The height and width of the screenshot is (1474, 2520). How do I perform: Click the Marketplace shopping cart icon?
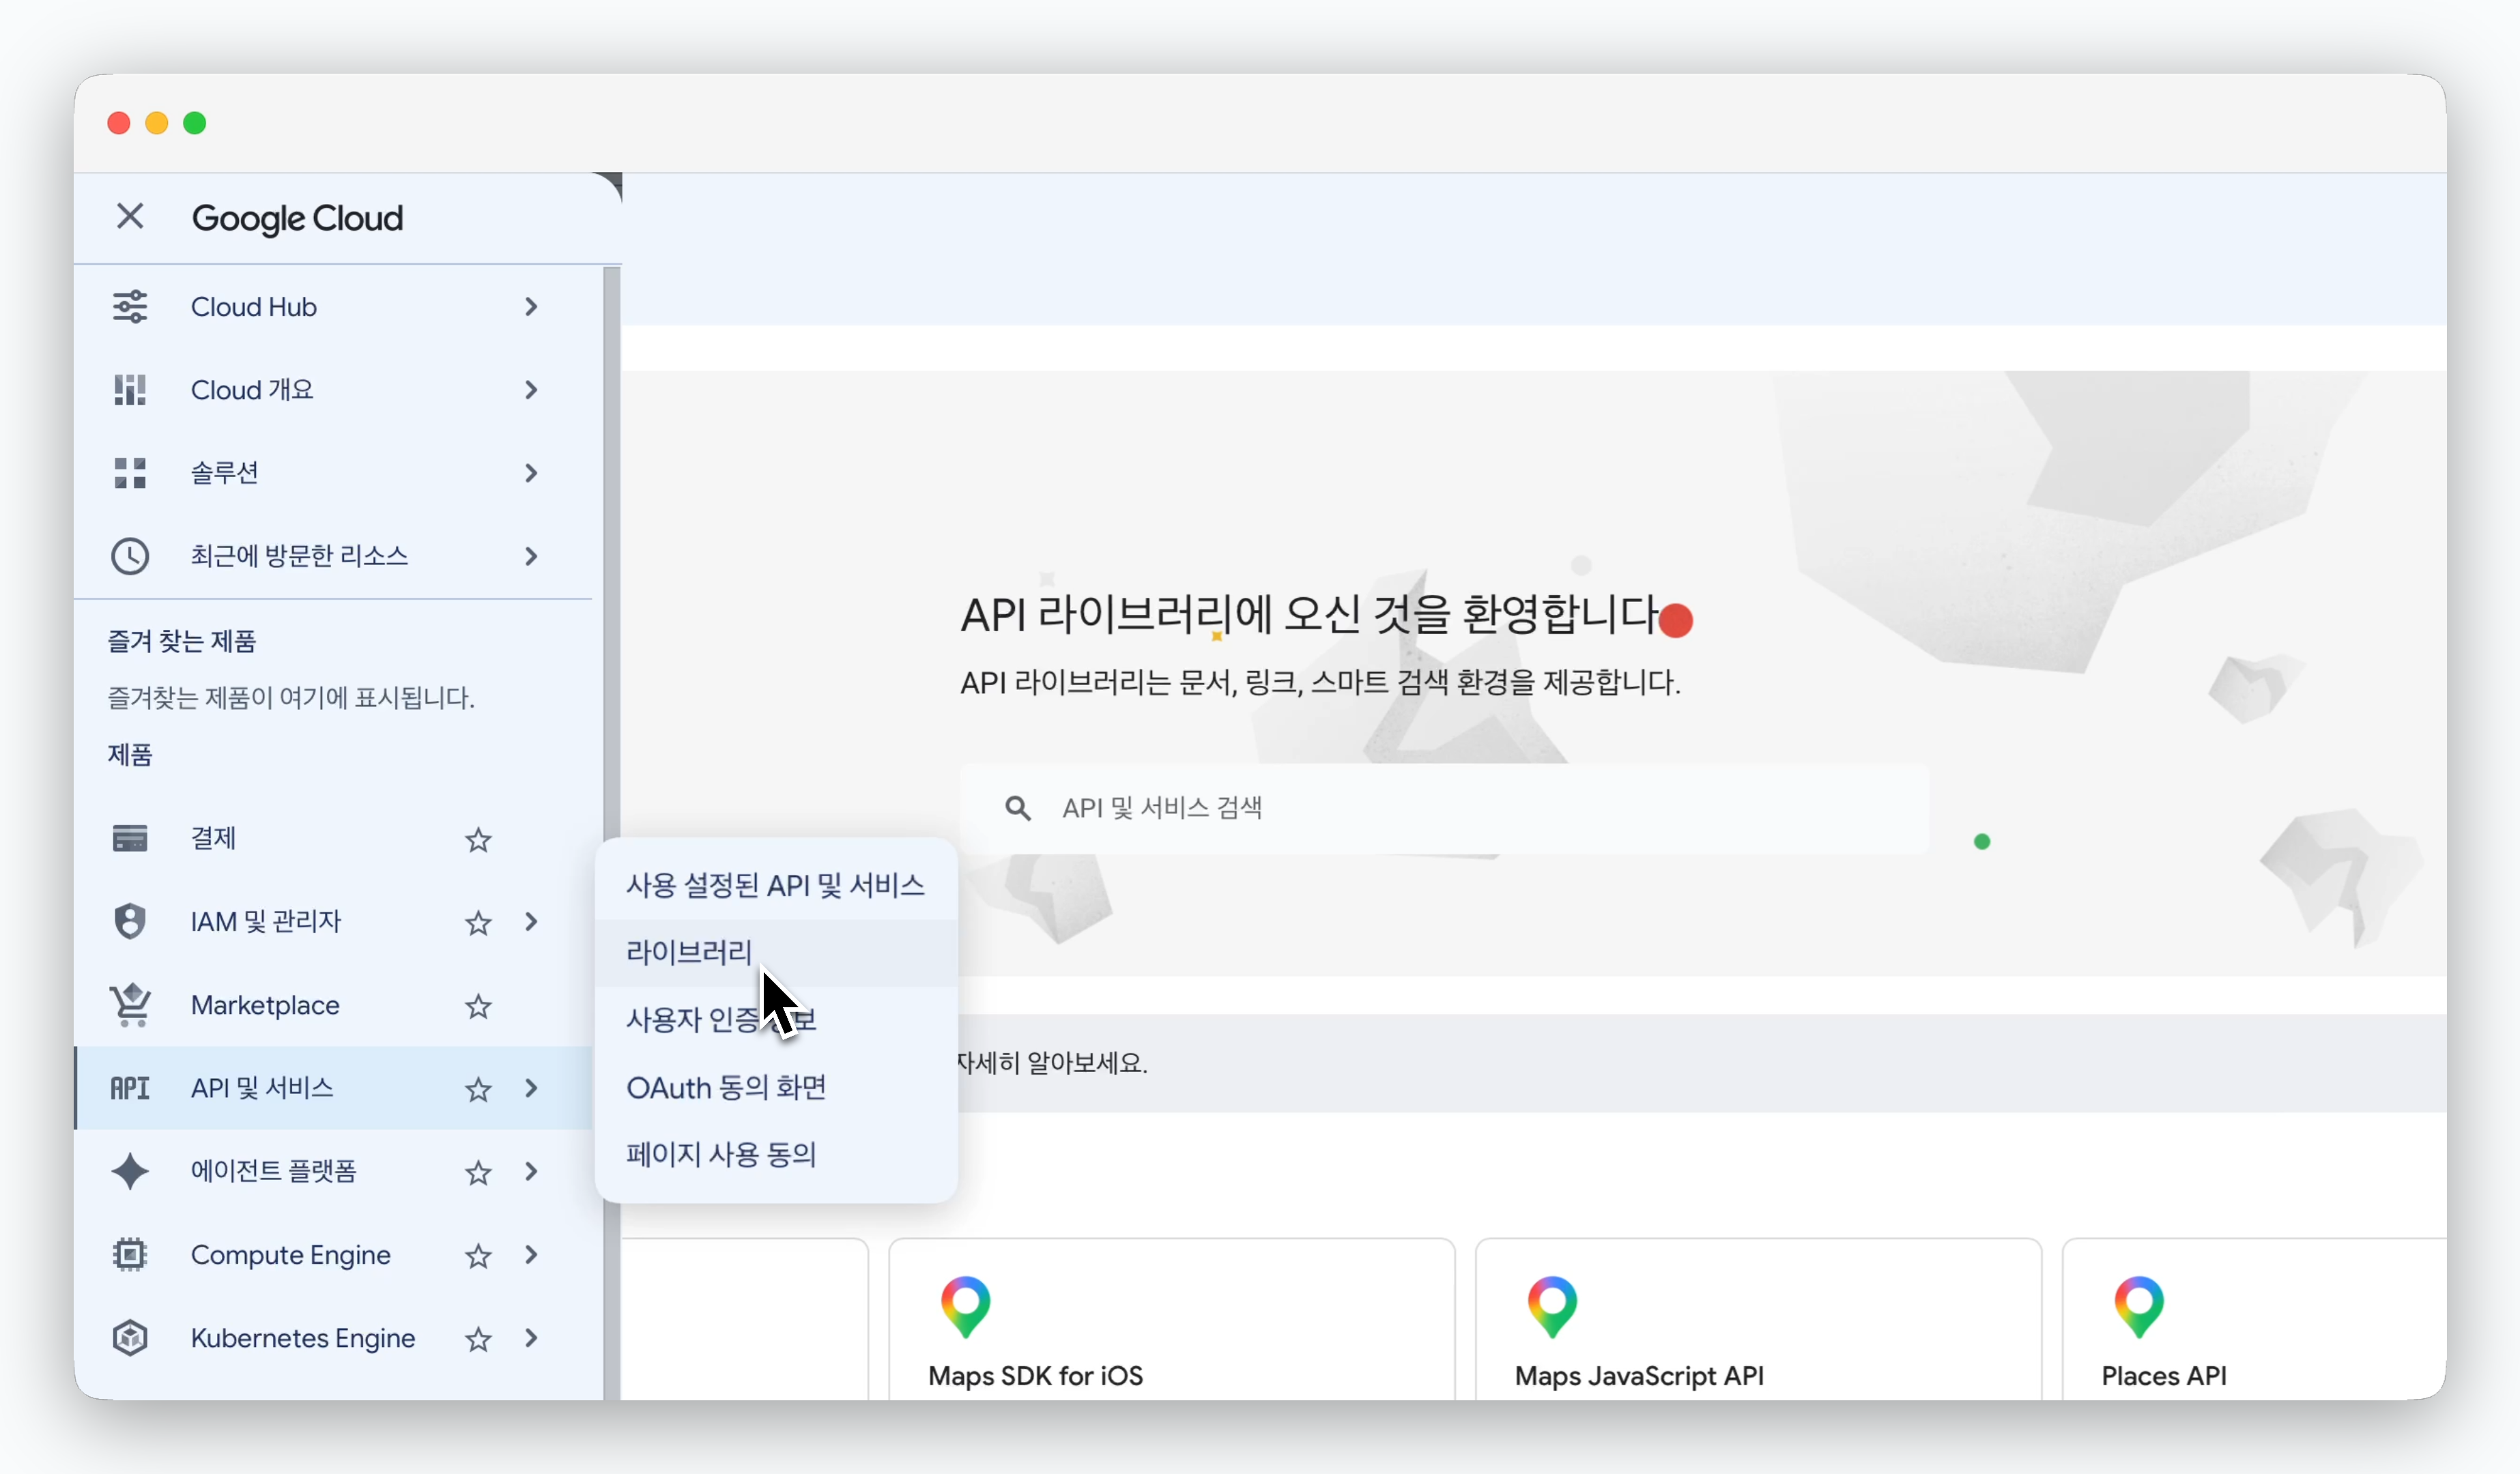(130, 1005)
